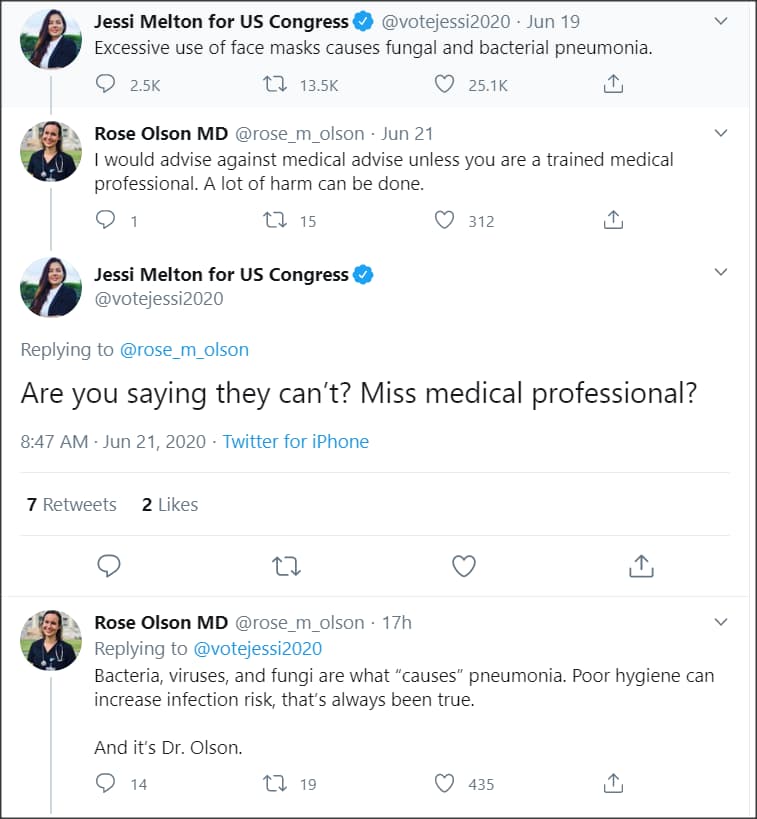The width and height of the screenshot is (757, 819).
Task: Like Rose Olson's tweet with 312 likes
Action: [x=445, y=220]
